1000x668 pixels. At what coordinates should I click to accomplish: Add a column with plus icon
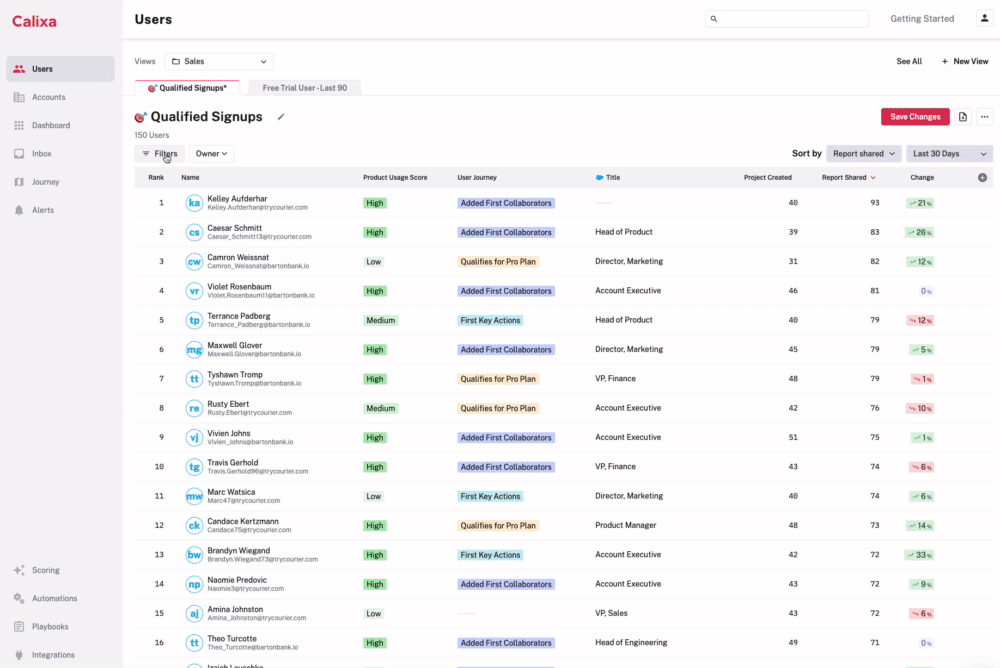[x=982, y=177]
